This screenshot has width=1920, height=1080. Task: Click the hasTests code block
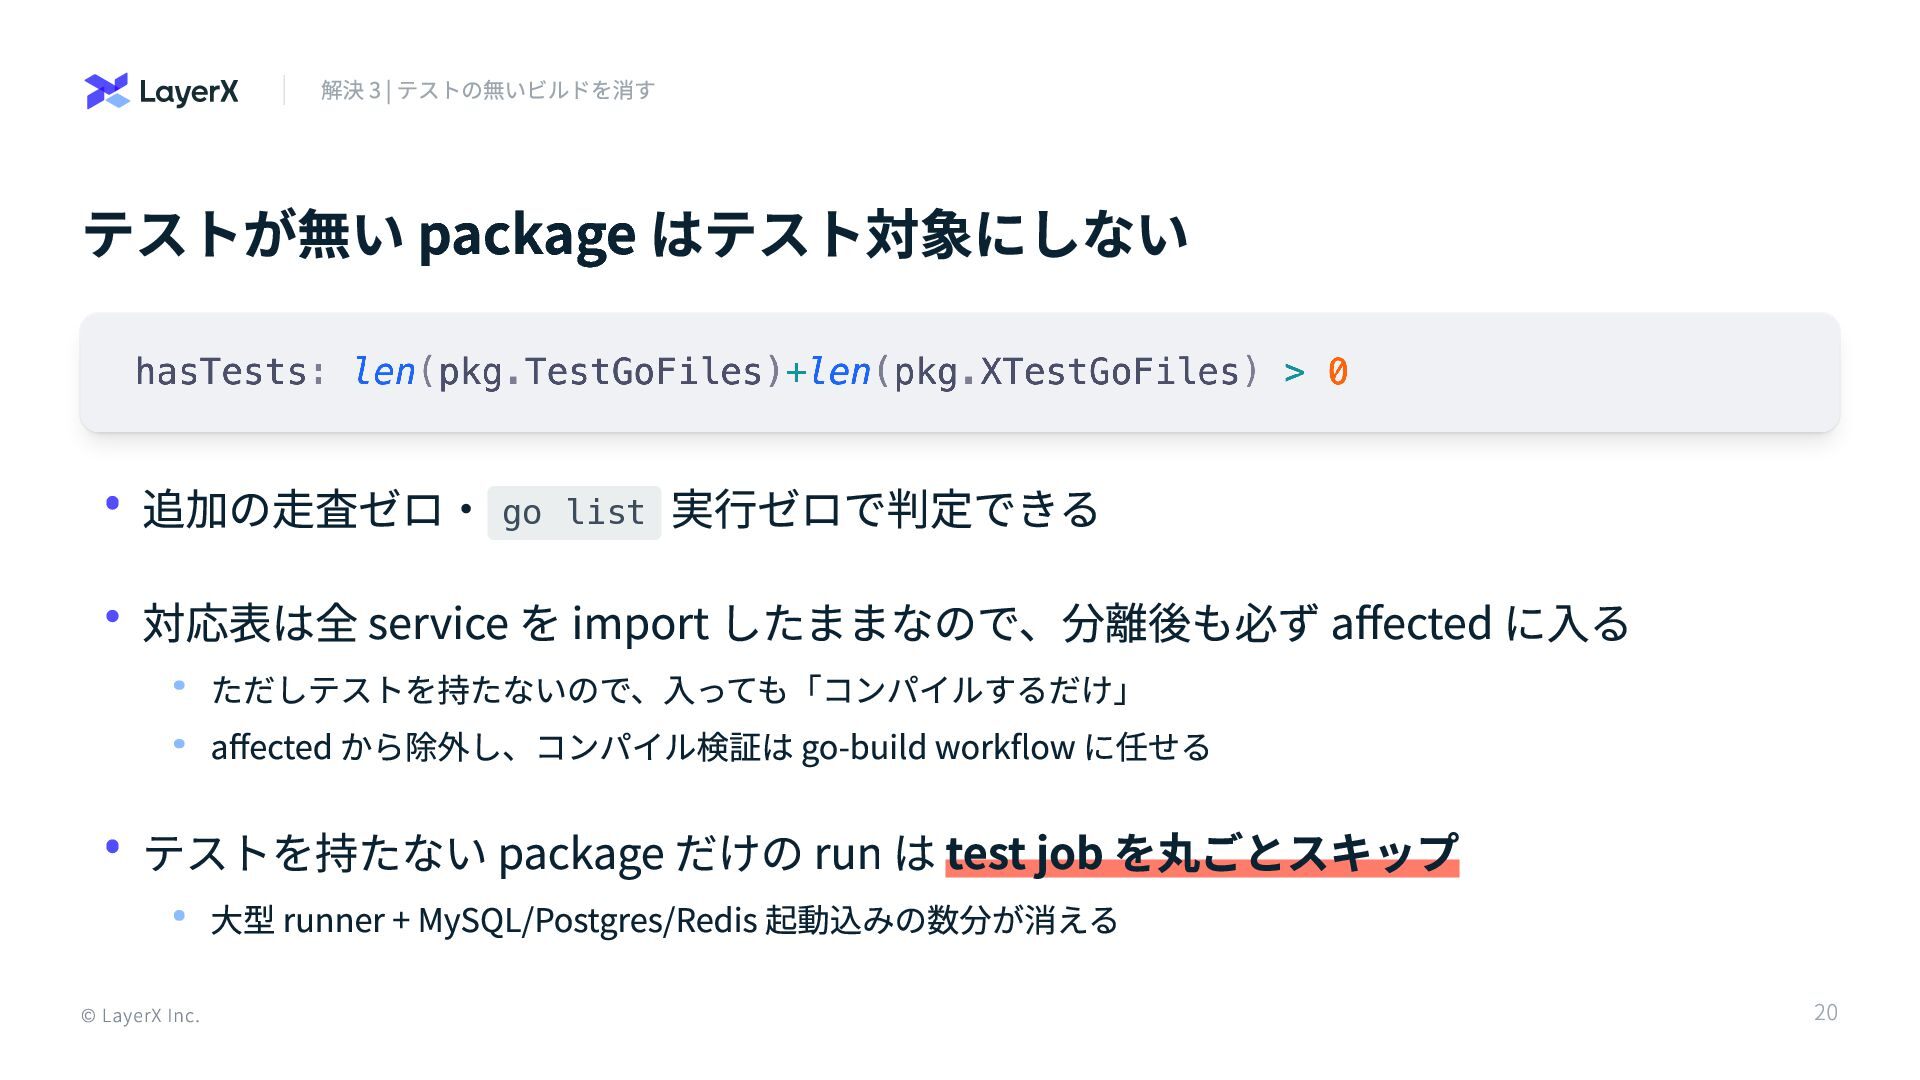click(x=960, y=372)
